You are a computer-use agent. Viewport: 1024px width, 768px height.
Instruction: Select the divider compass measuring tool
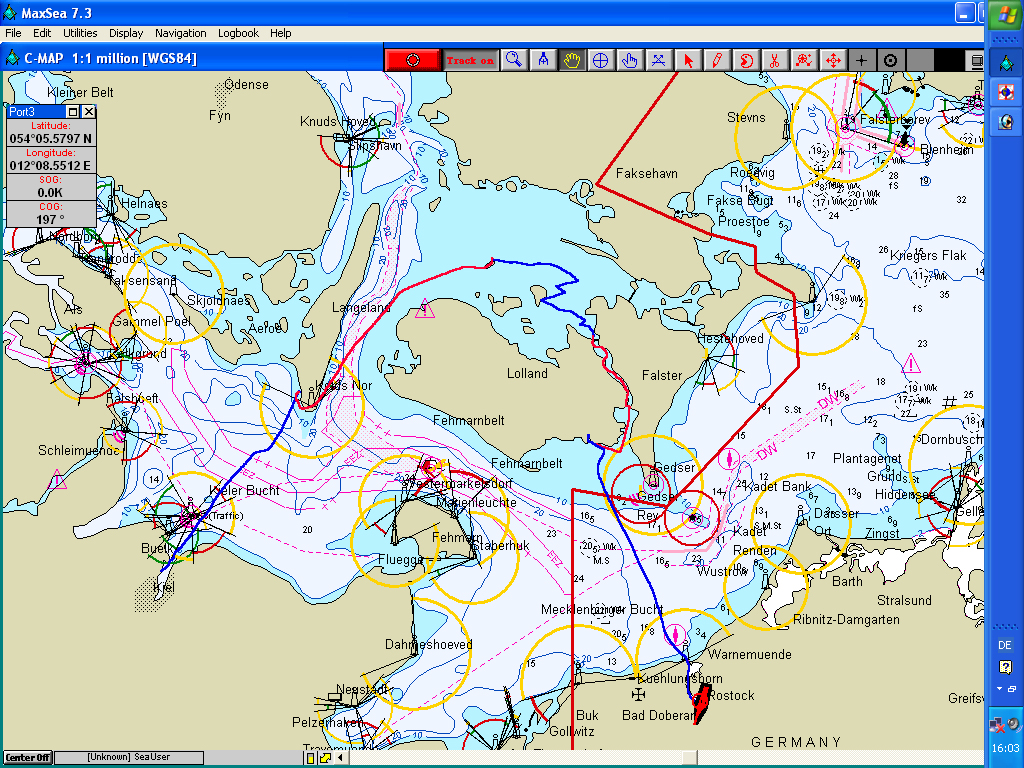[543, 60]
